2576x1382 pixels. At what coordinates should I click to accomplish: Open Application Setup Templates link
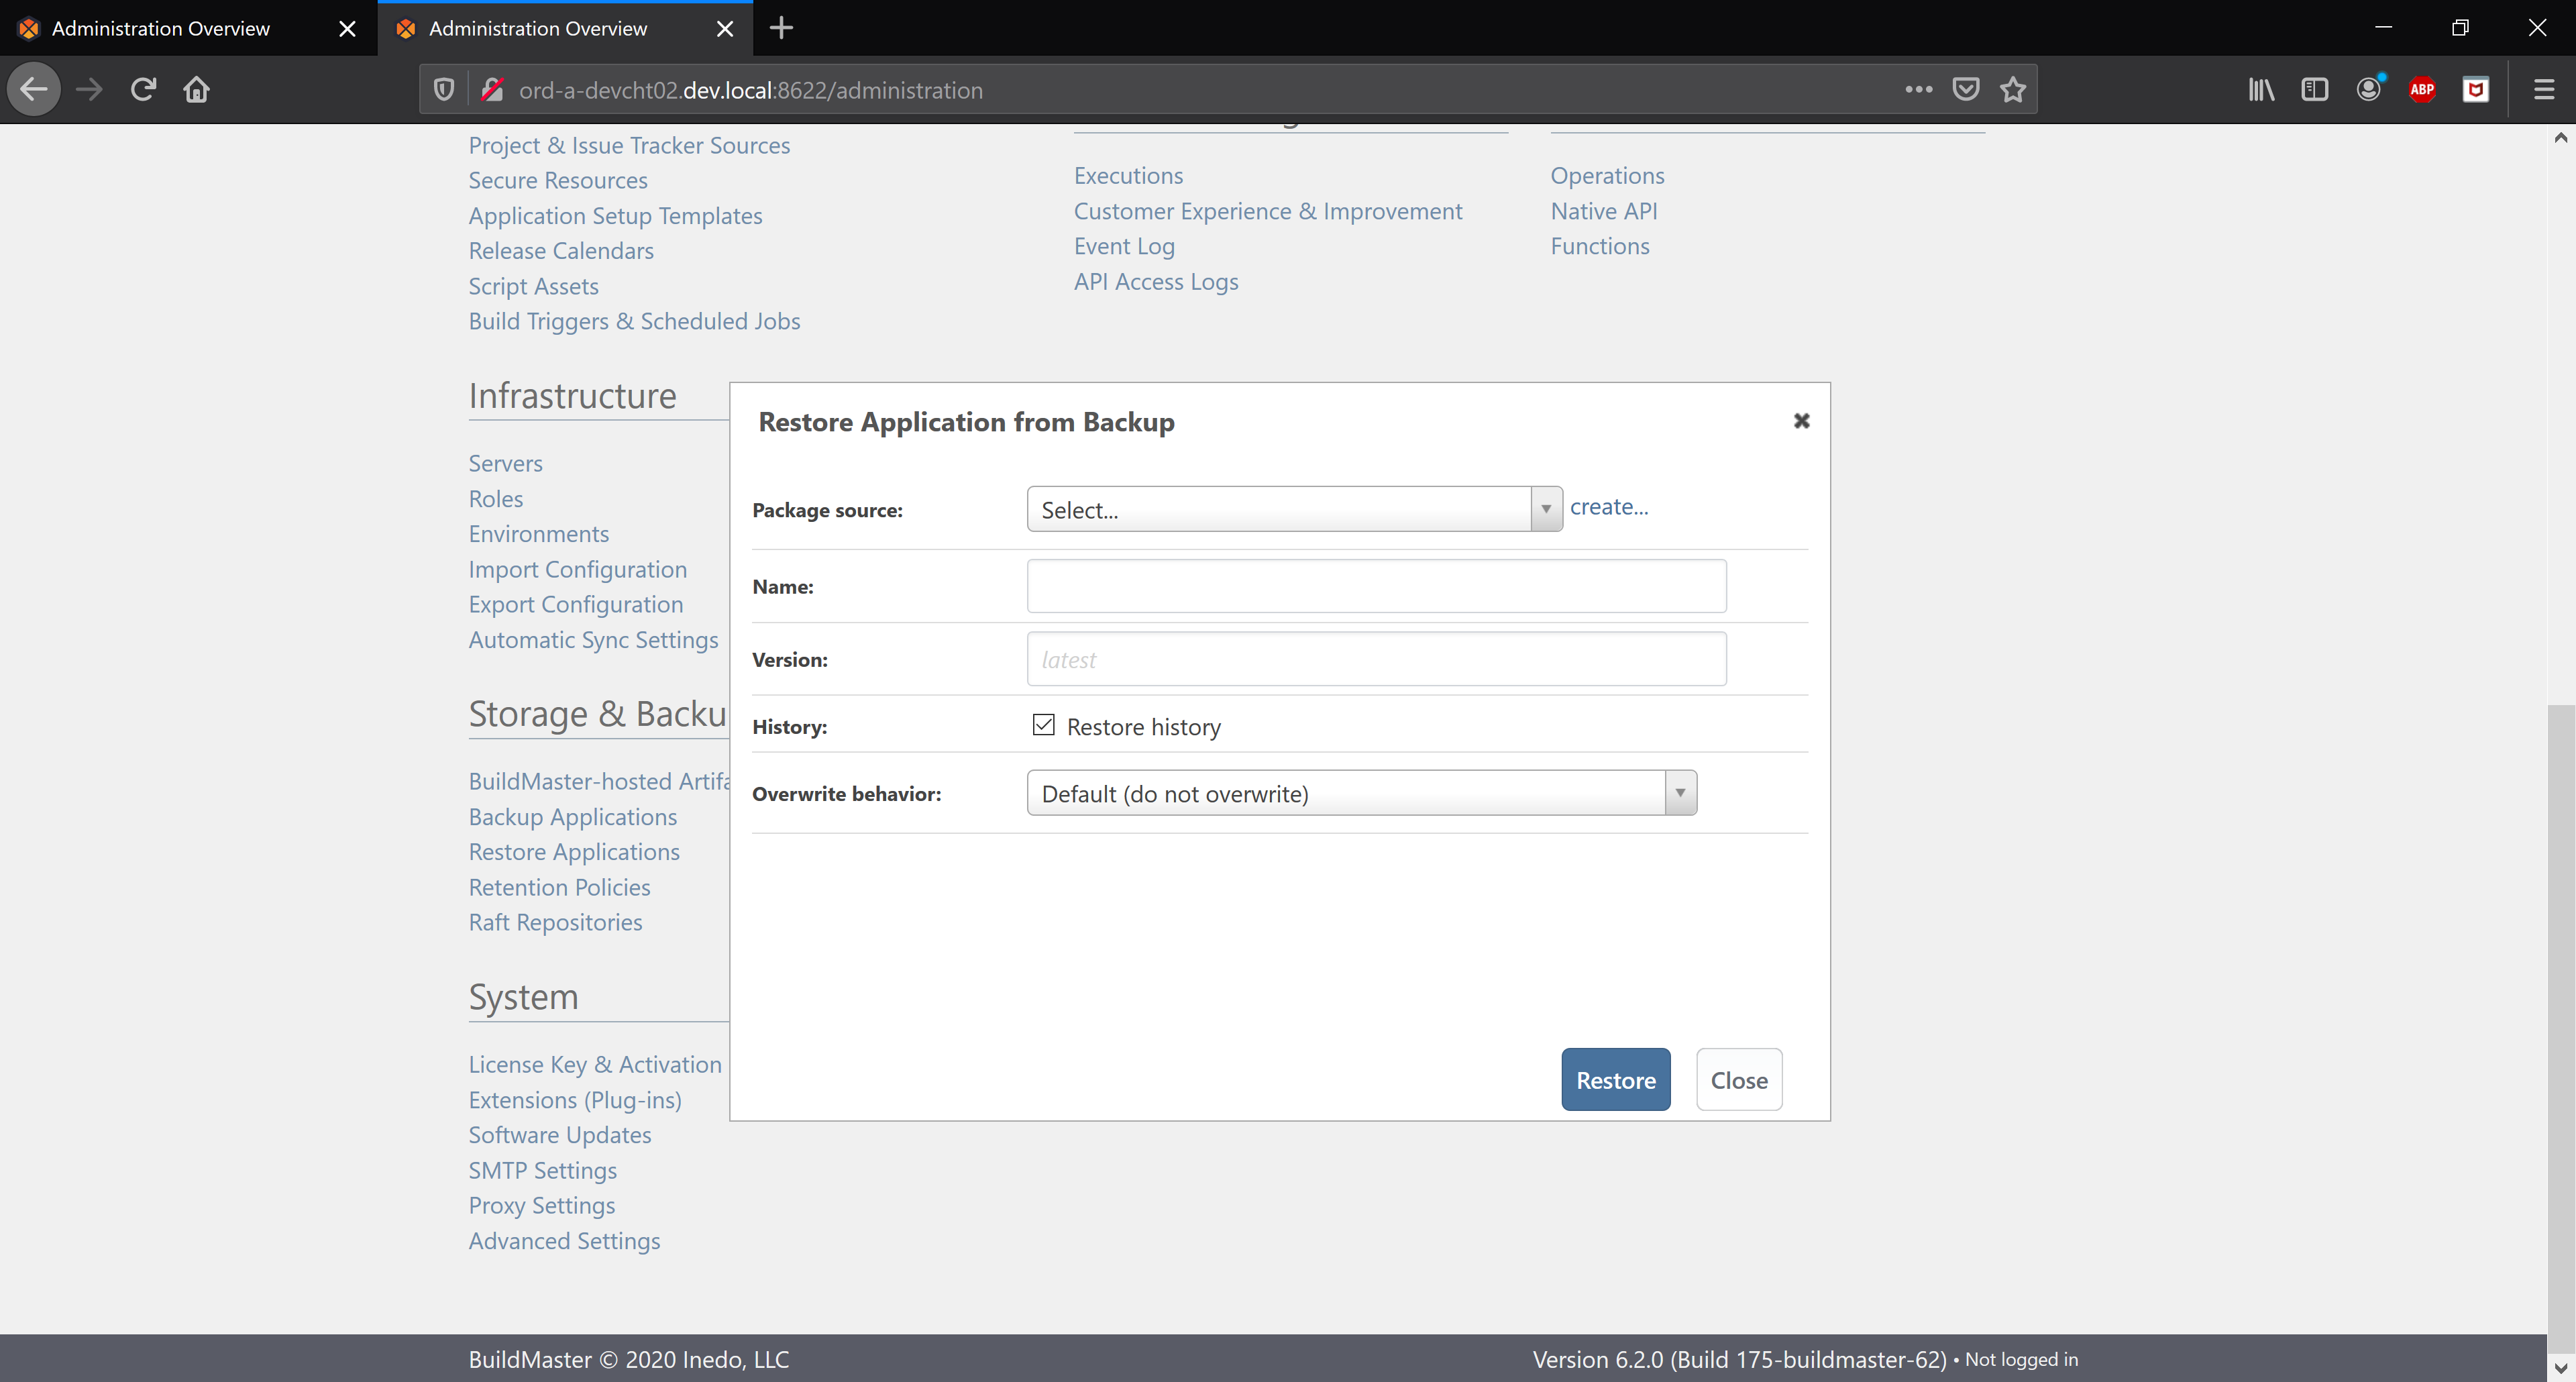[x=615, y=216]
